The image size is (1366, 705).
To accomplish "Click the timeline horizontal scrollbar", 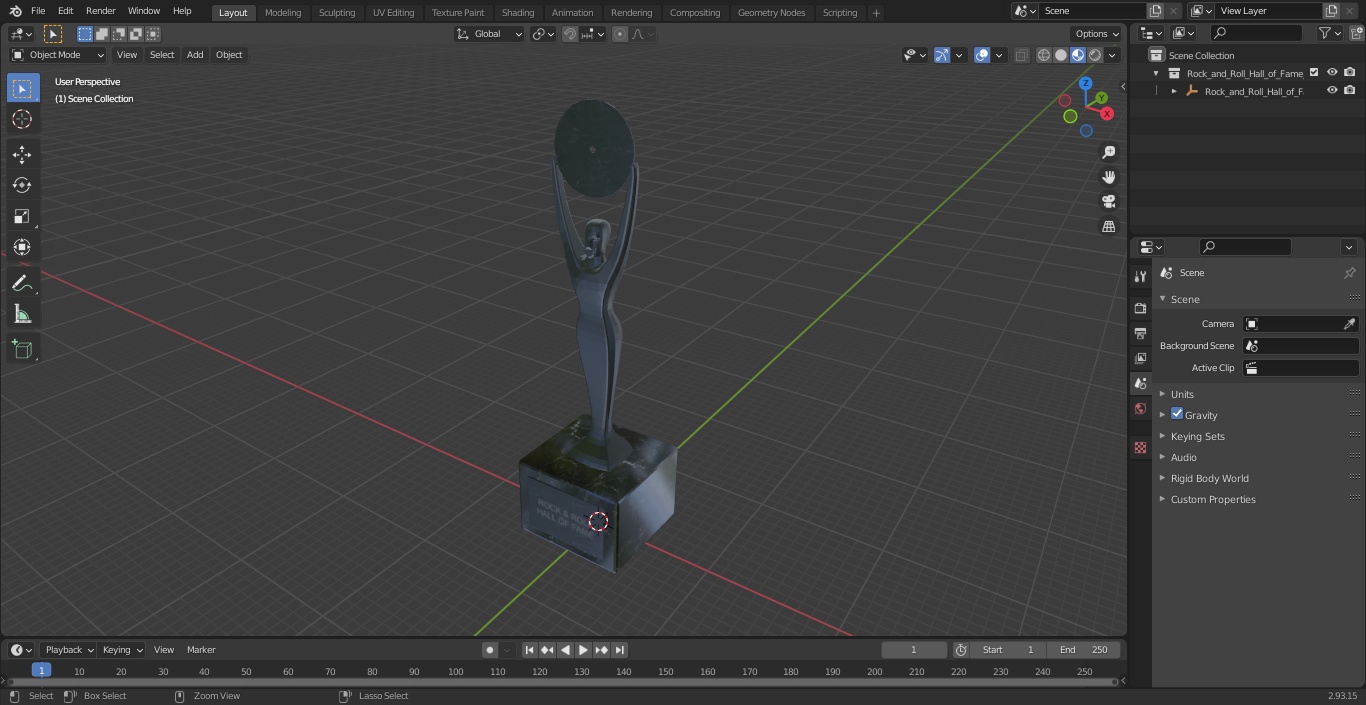I will pyautogui.click(x=562, y=682).
